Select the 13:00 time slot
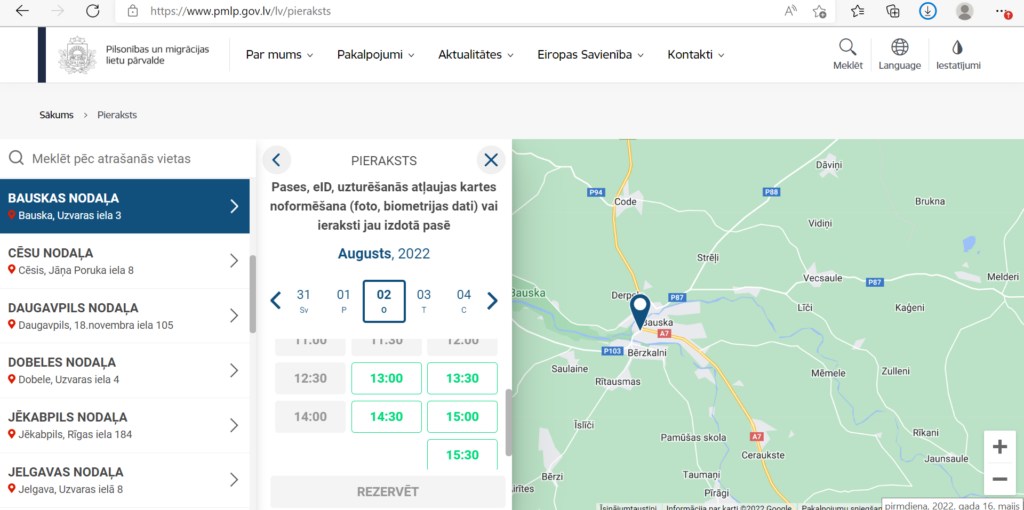Viewport: 1024px width, 510px height. [386, 378]
